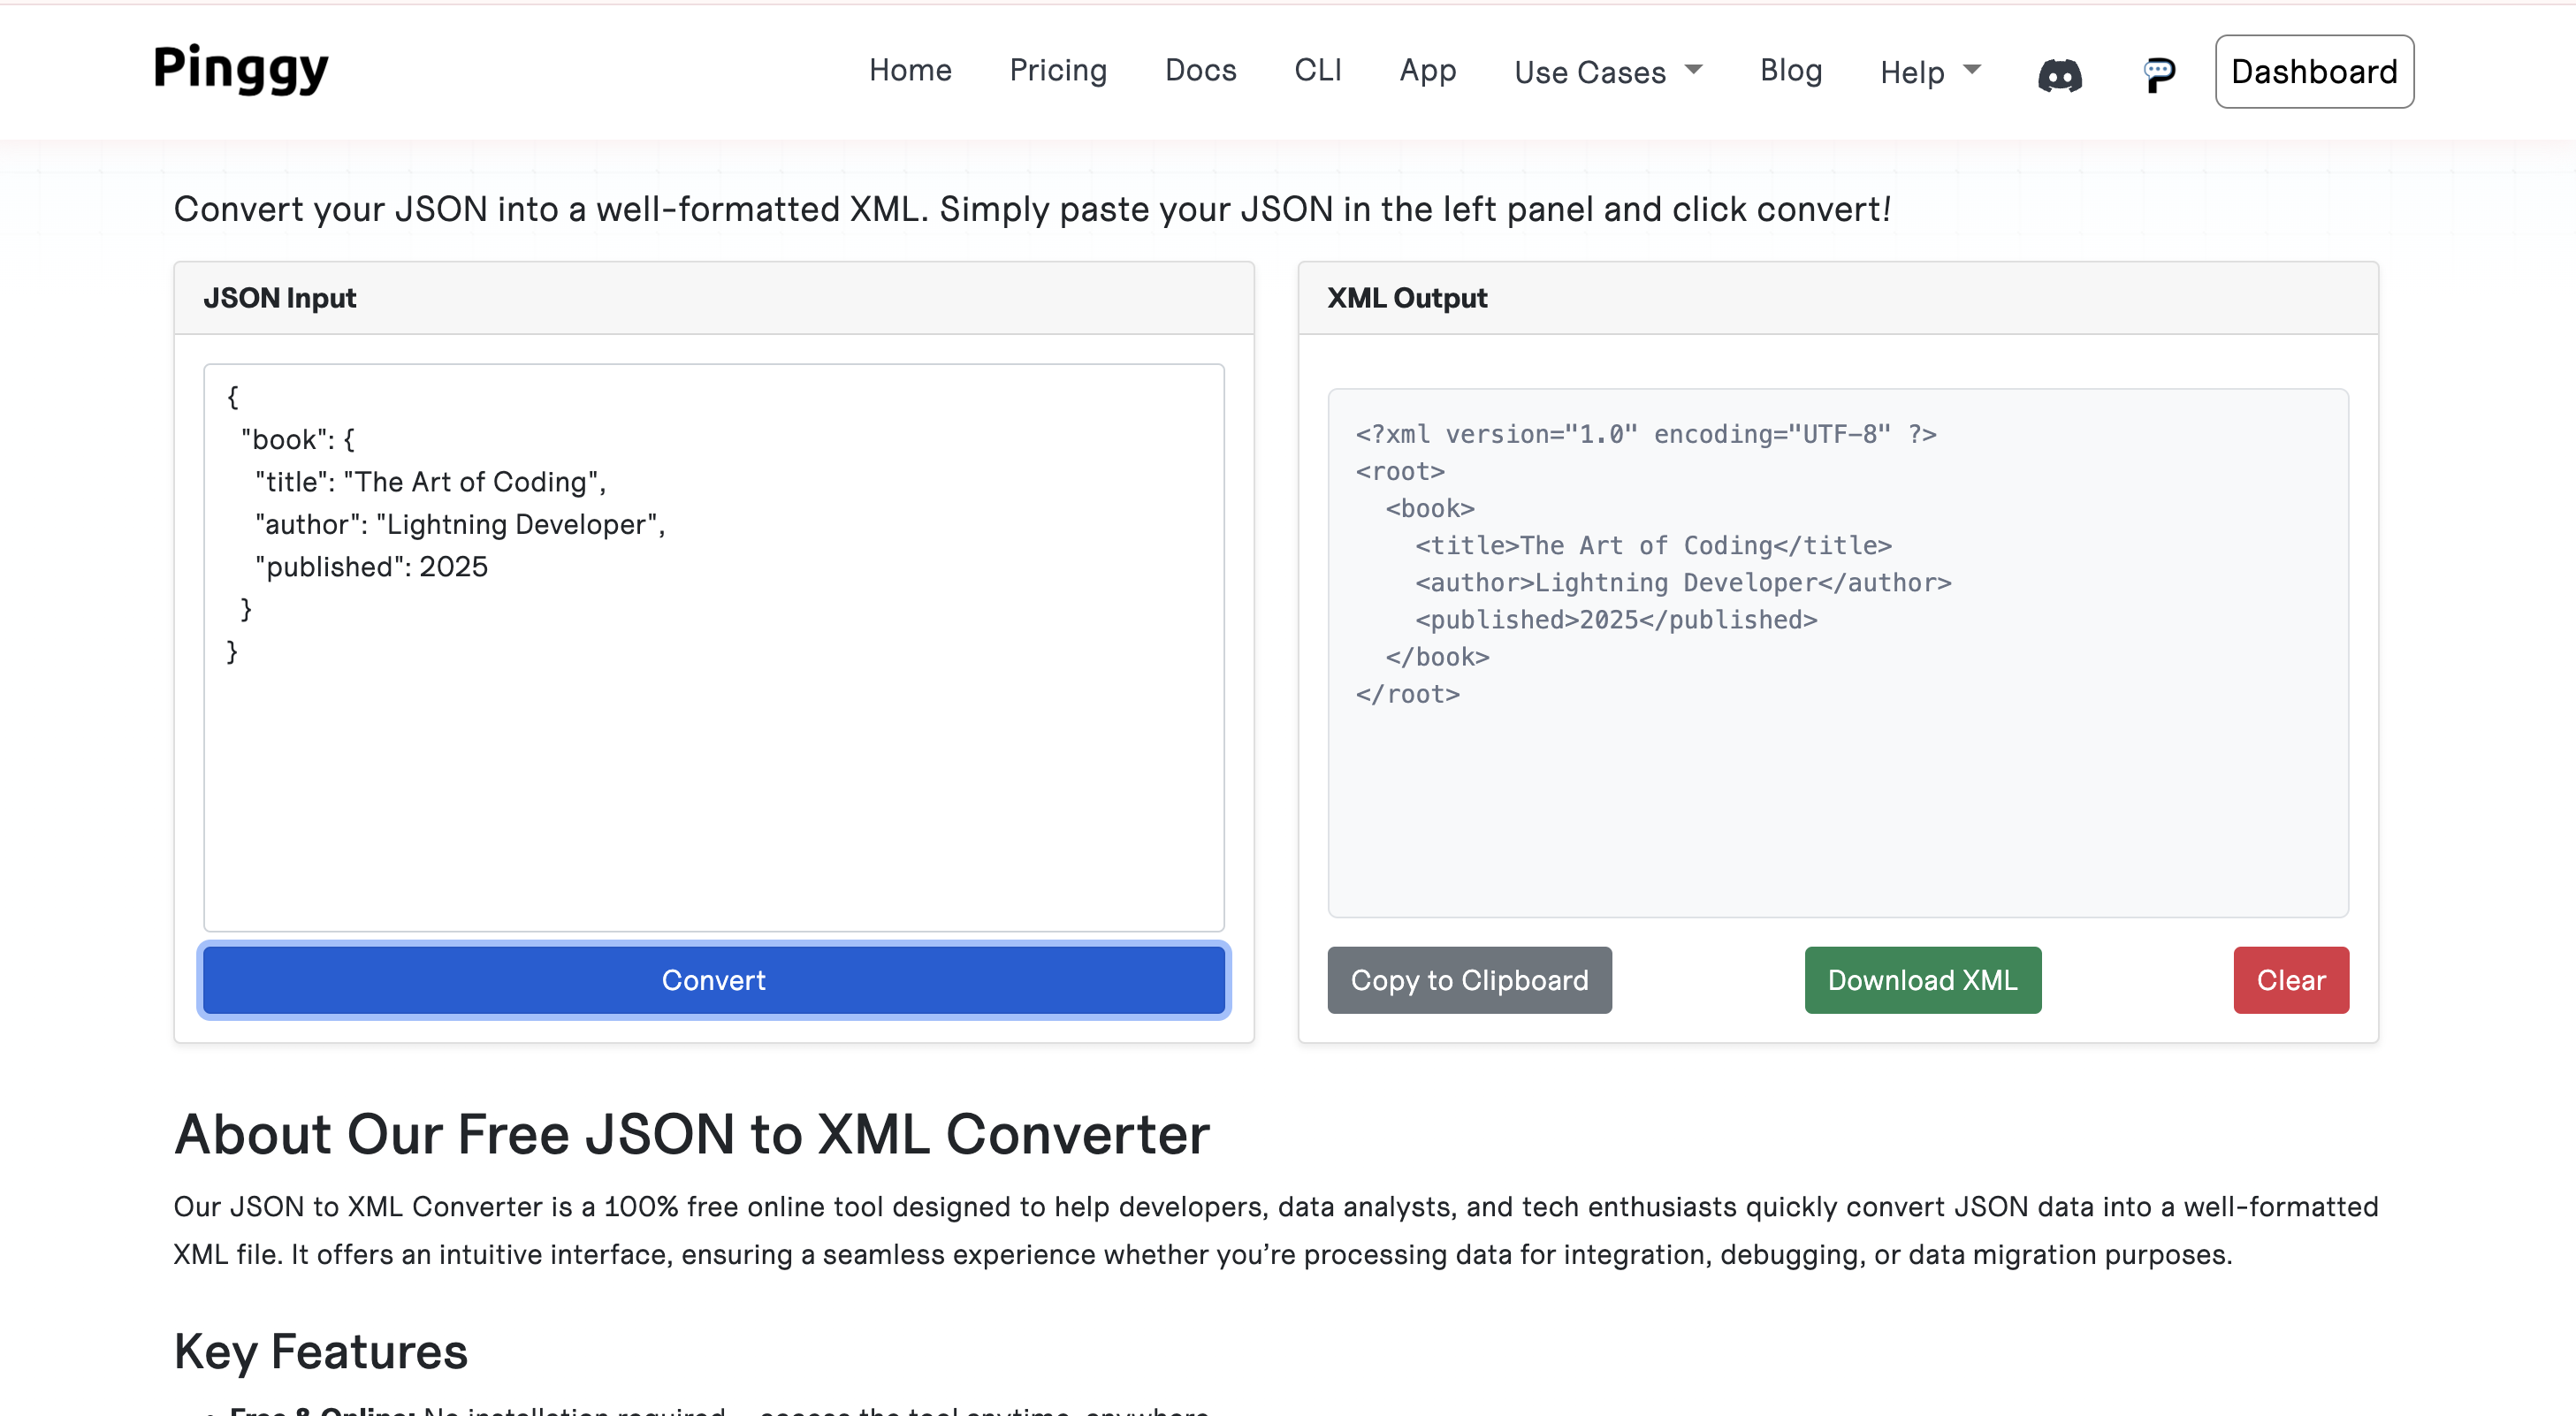Expand the Help dropdown menu
Image resolution: width=2576 pixels, height=1416 pixels.
(1930, 72)
